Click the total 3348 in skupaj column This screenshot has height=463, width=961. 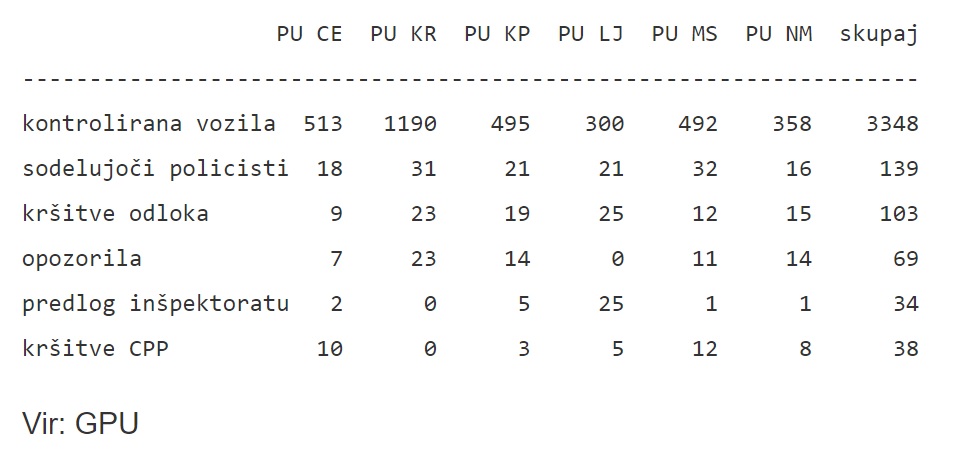click(892, 124)
